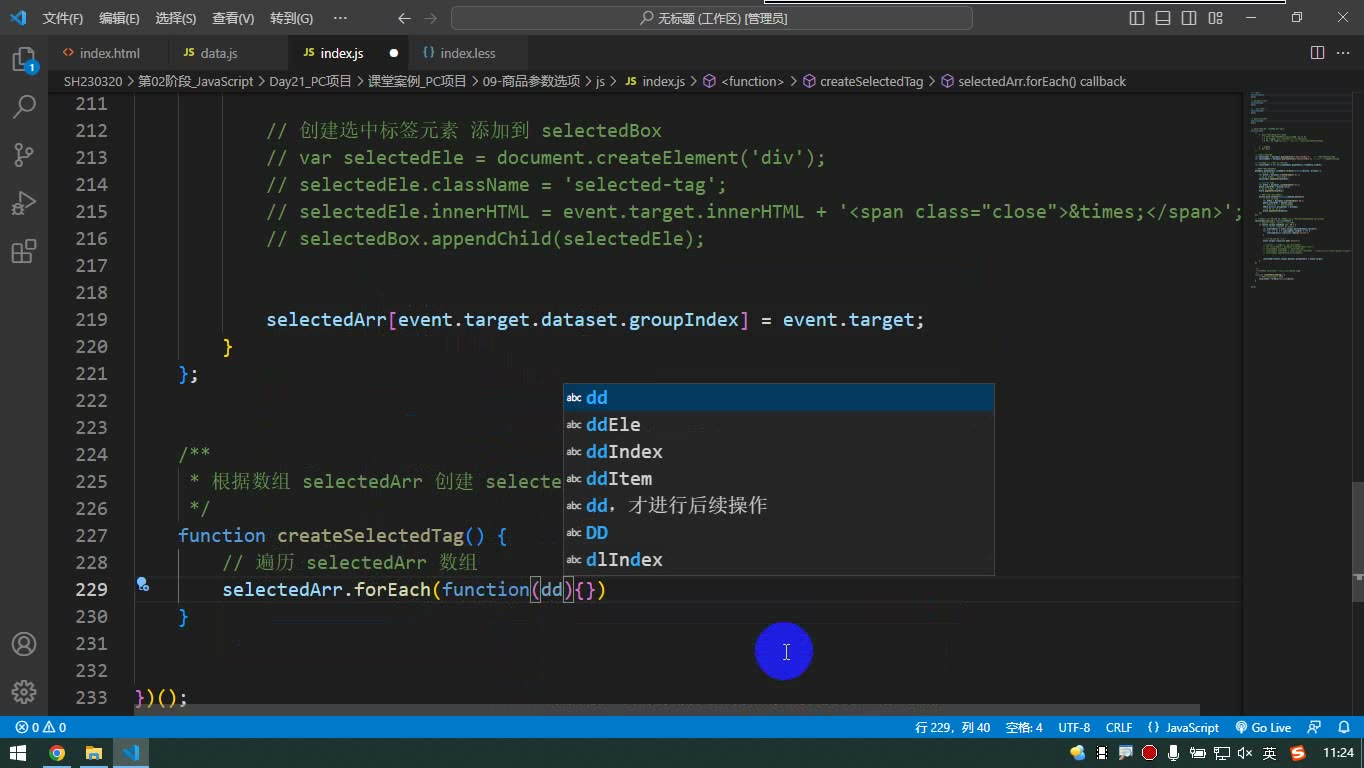This screenshot has height=768, width=1364.
Task: Expand the 09-商品参数选项 breadcrumb folder
Action: (531, 81)
